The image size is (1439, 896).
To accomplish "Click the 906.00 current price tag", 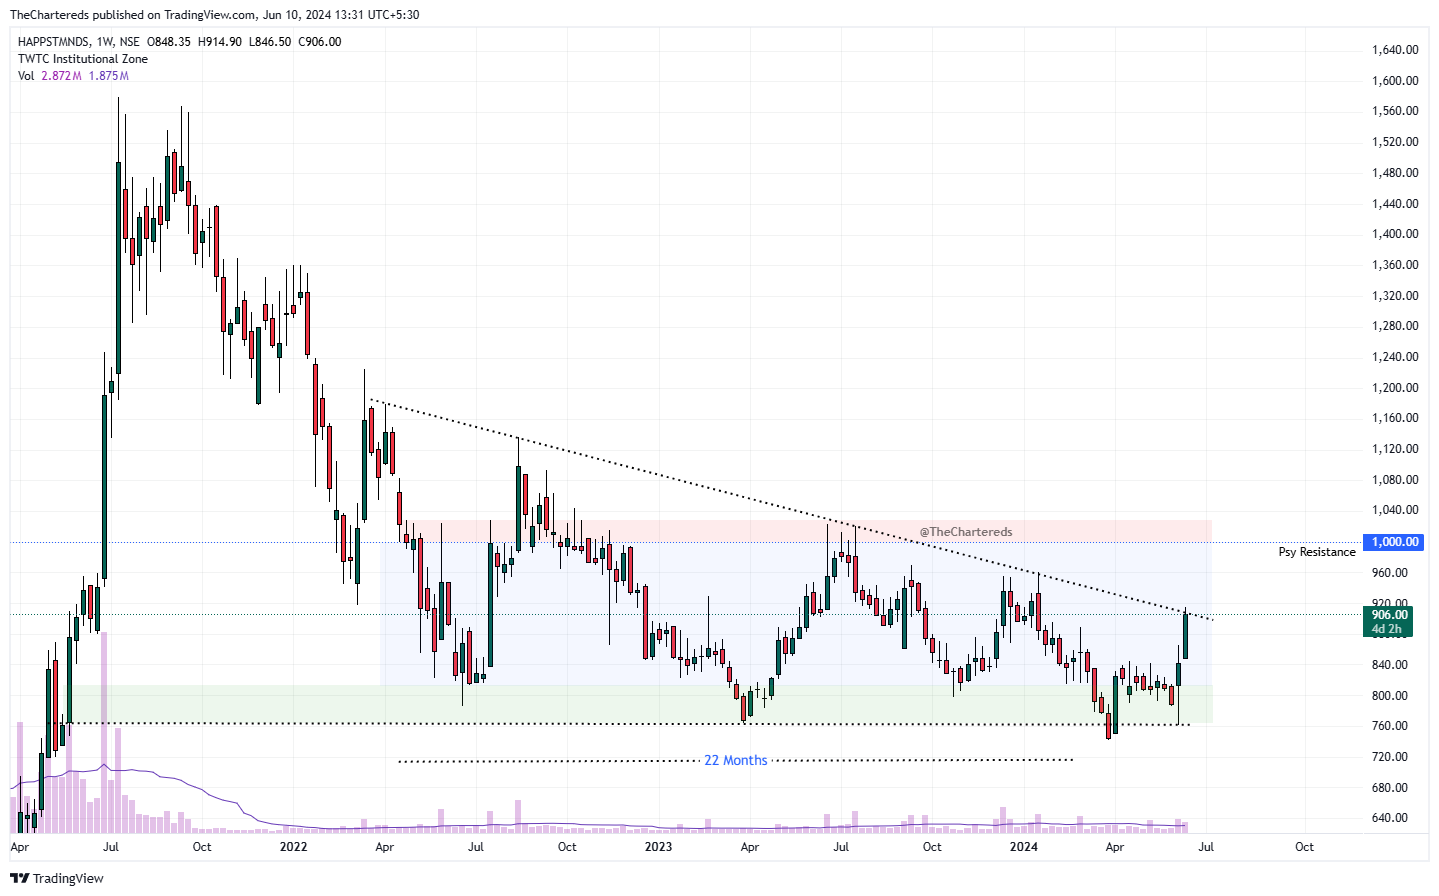I will click(1390, 615).
